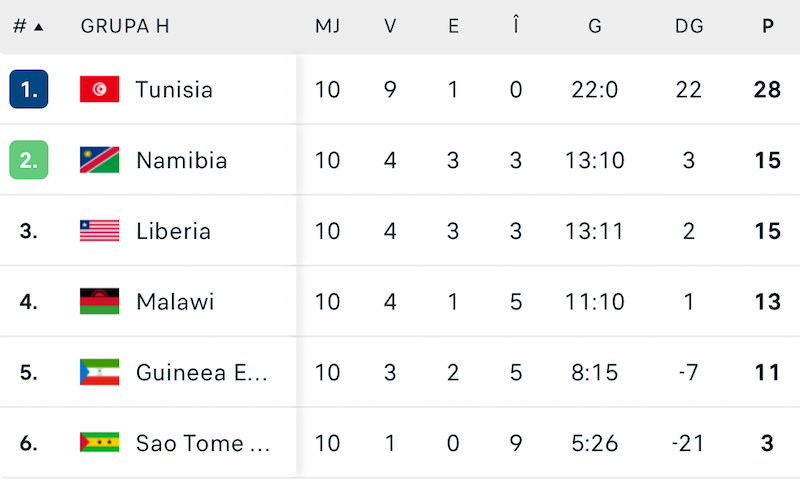Screen dimensions: 800x482
Task: Click the Sao Tome flag icon
Action: click(x=100, y=442)
